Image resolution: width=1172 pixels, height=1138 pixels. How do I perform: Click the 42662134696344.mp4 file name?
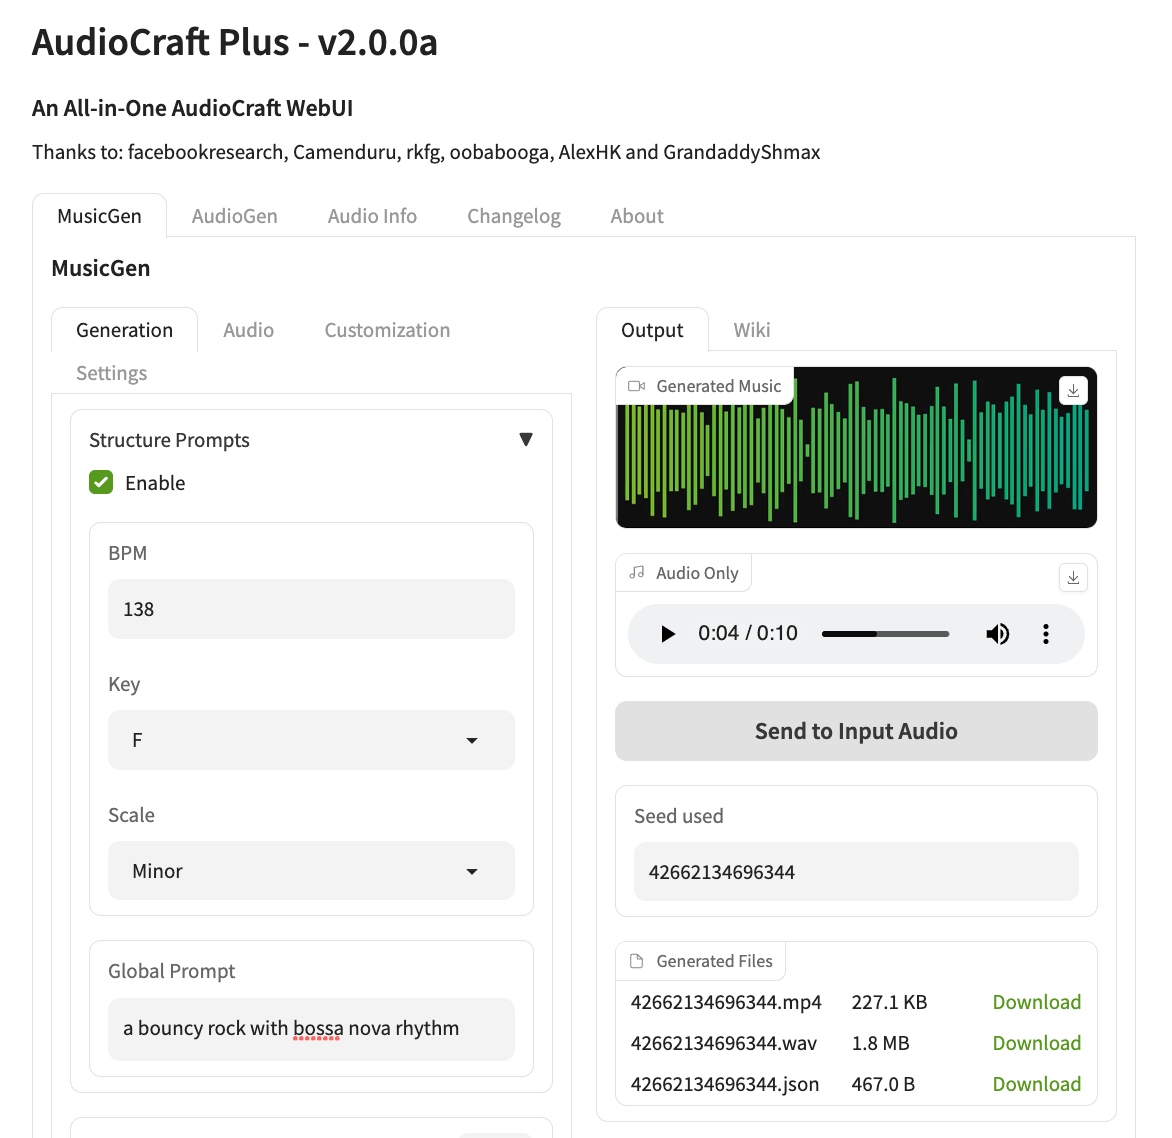[x=726, y=1002]
